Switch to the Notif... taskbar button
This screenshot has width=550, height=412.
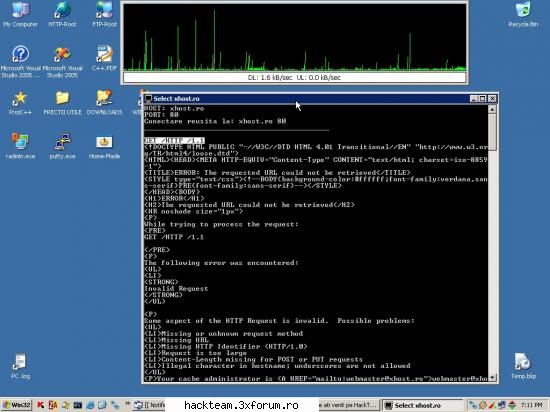click(x=149, y=405)
